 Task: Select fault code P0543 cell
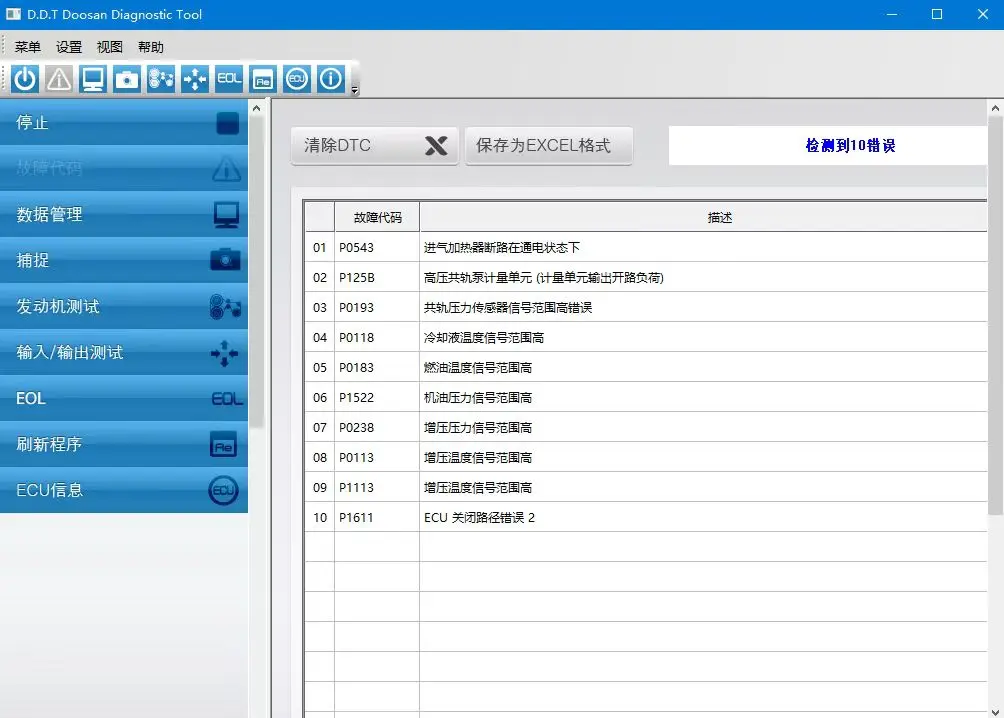tap(377, 247)
